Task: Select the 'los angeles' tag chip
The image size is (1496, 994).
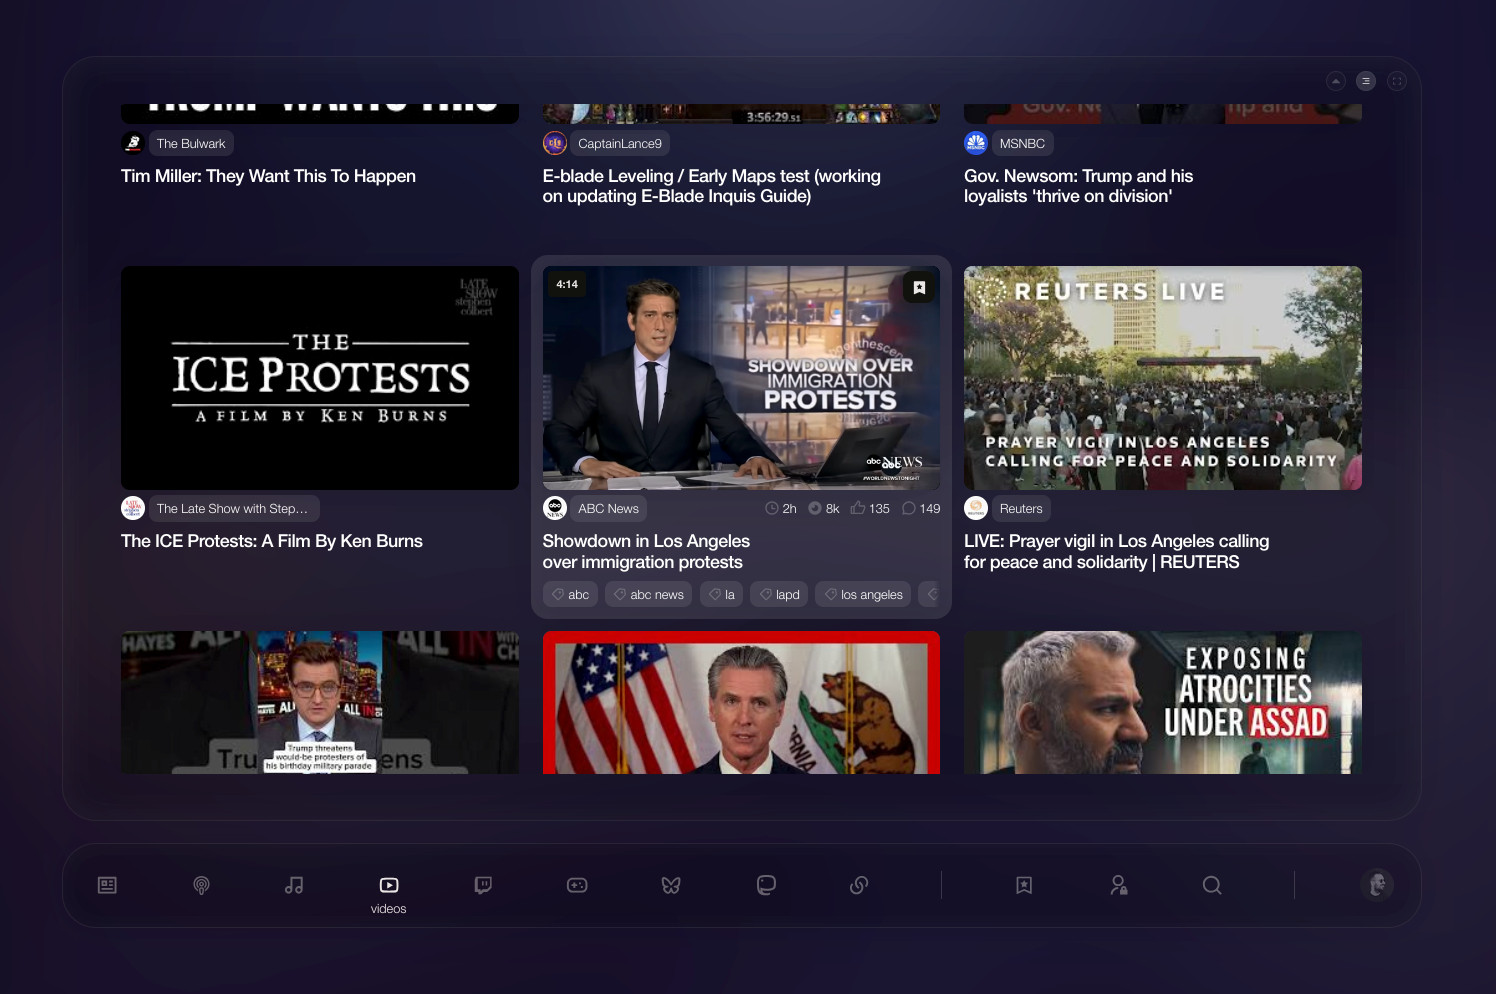Action: [863, 594]
